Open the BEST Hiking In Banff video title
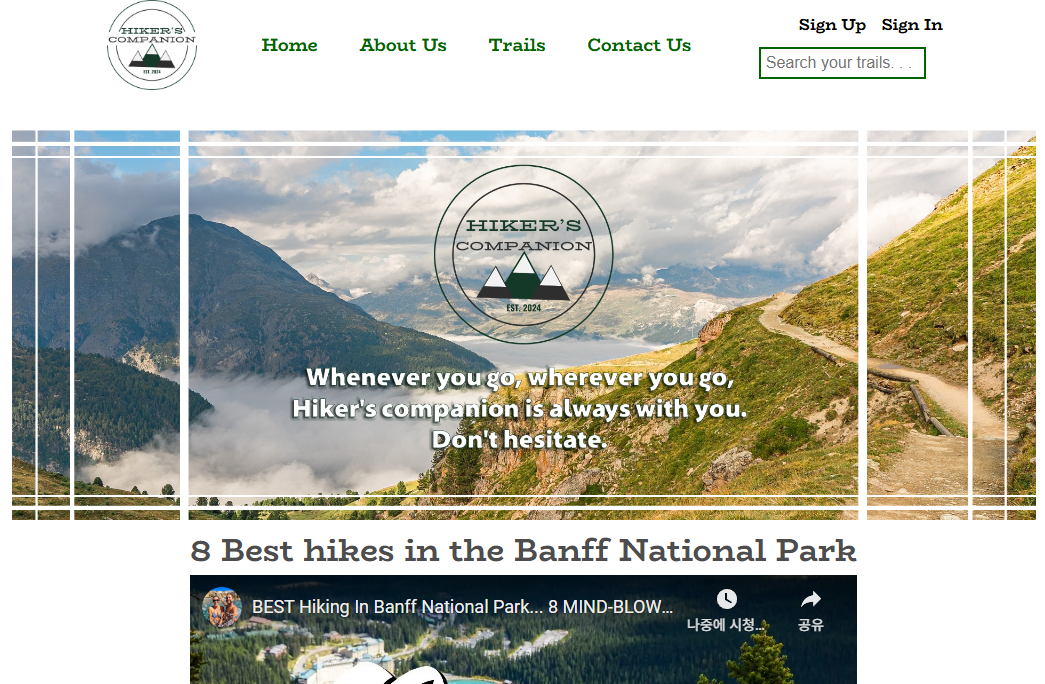Viewport: 1045px width, 684px height. [x=462, y=607]
